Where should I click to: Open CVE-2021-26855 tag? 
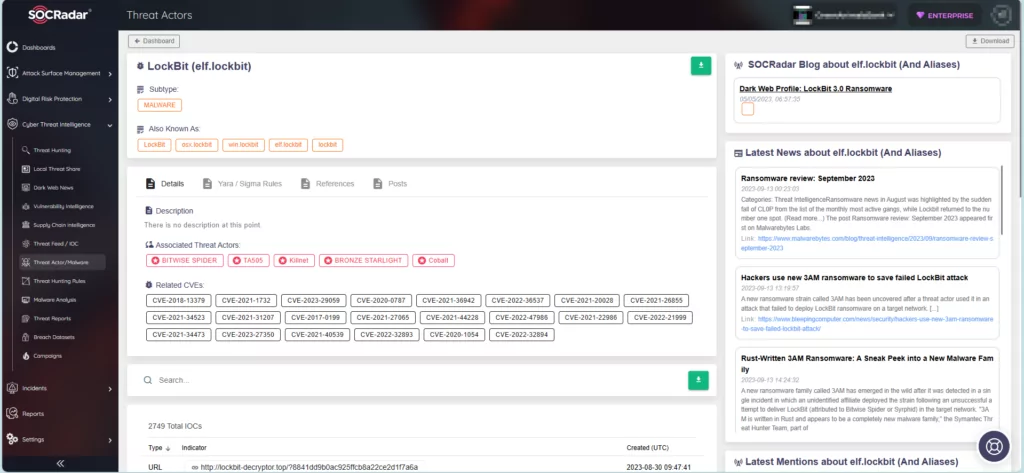pos(656,301)
